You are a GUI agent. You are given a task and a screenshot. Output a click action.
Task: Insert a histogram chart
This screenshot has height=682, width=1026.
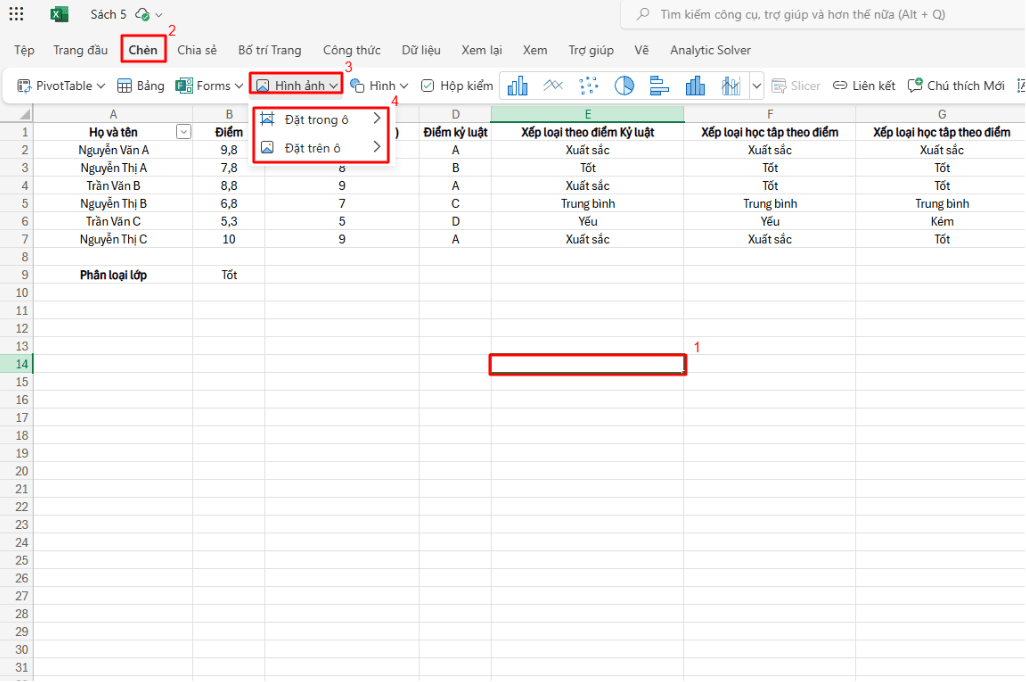[x=695, y=86]
